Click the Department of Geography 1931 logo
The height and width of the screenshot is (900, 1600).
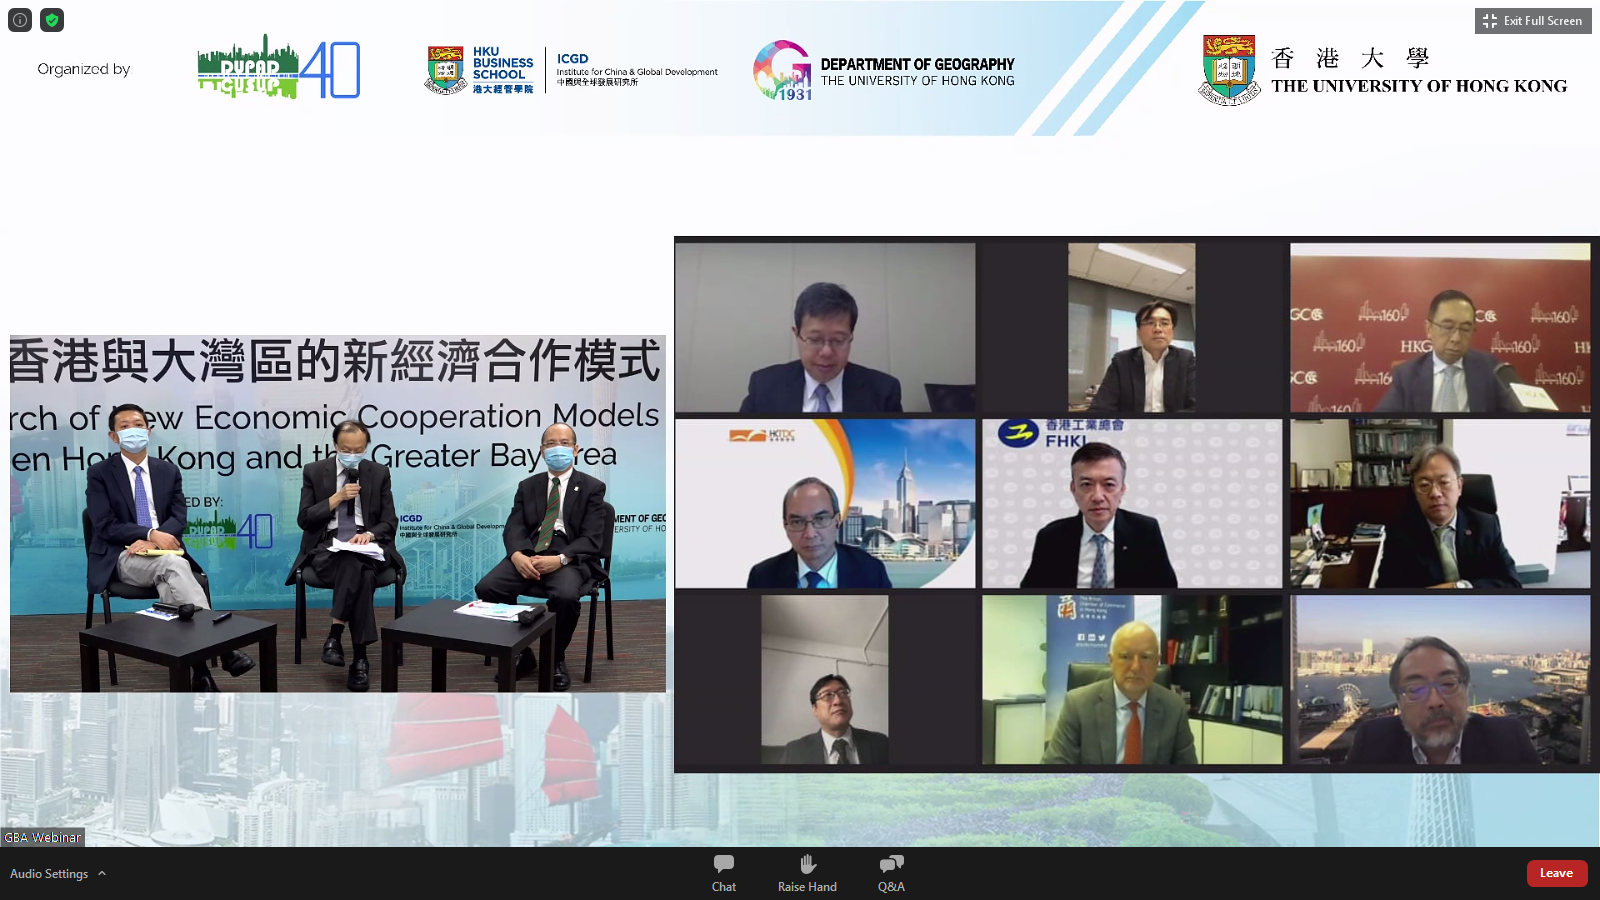click(x=782, y=70)
